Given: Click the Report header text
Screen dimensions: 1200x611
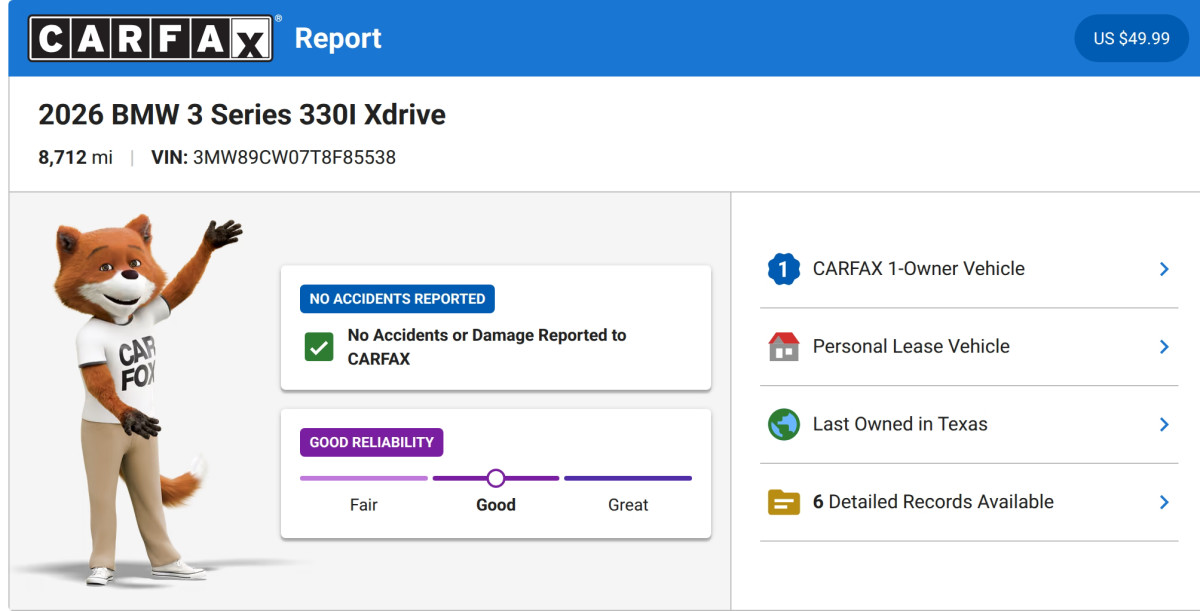Looking at the screenshot, I should click(x=338, y=38).
